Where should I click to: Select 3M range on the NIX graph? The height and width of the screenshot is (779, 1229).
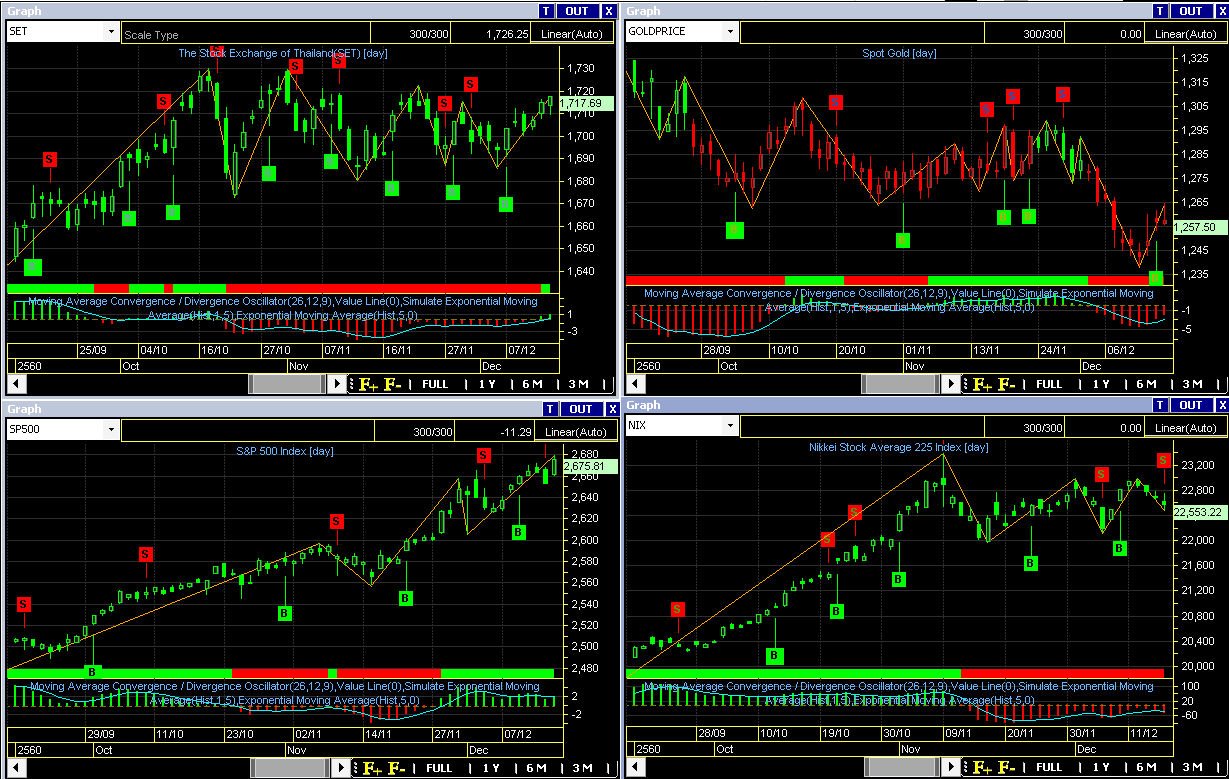(x=1192, y=768)
